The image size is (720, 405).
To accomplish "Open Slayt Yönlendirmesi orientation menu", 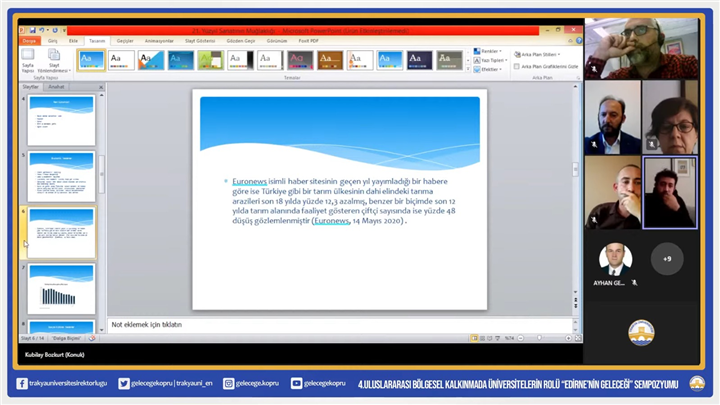I will [x=54, y=61].
